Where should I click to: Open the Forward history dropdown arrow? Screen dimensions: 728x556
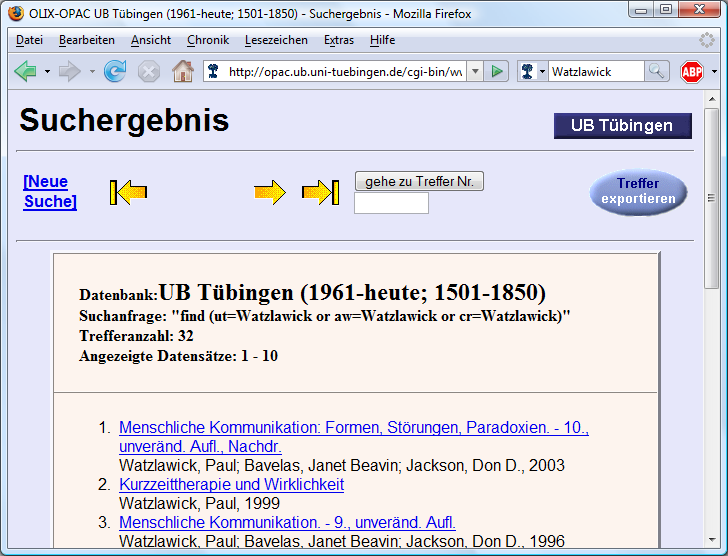(92, 71)
